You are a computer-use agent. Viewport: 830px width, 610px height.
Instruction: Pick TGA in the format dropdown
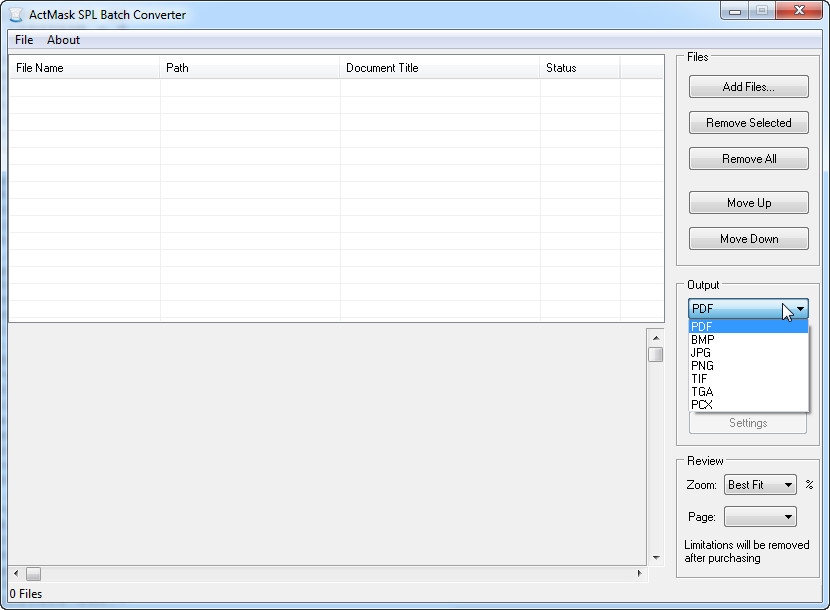click(748, 392)
